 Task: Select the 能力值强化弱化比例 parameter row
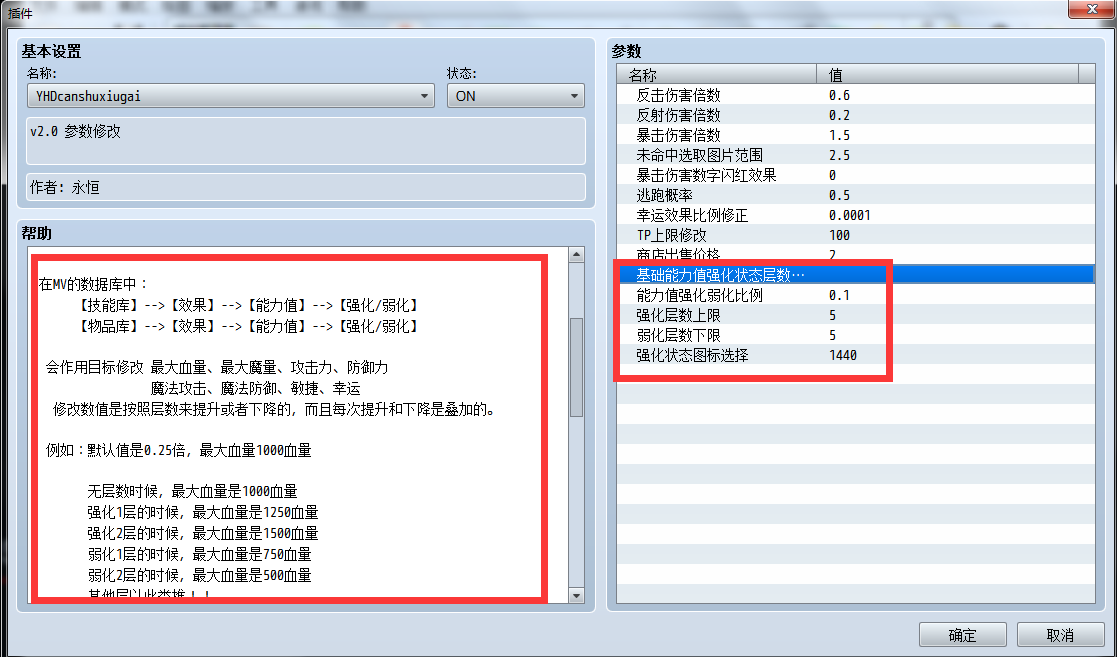(x=856, y=294)
